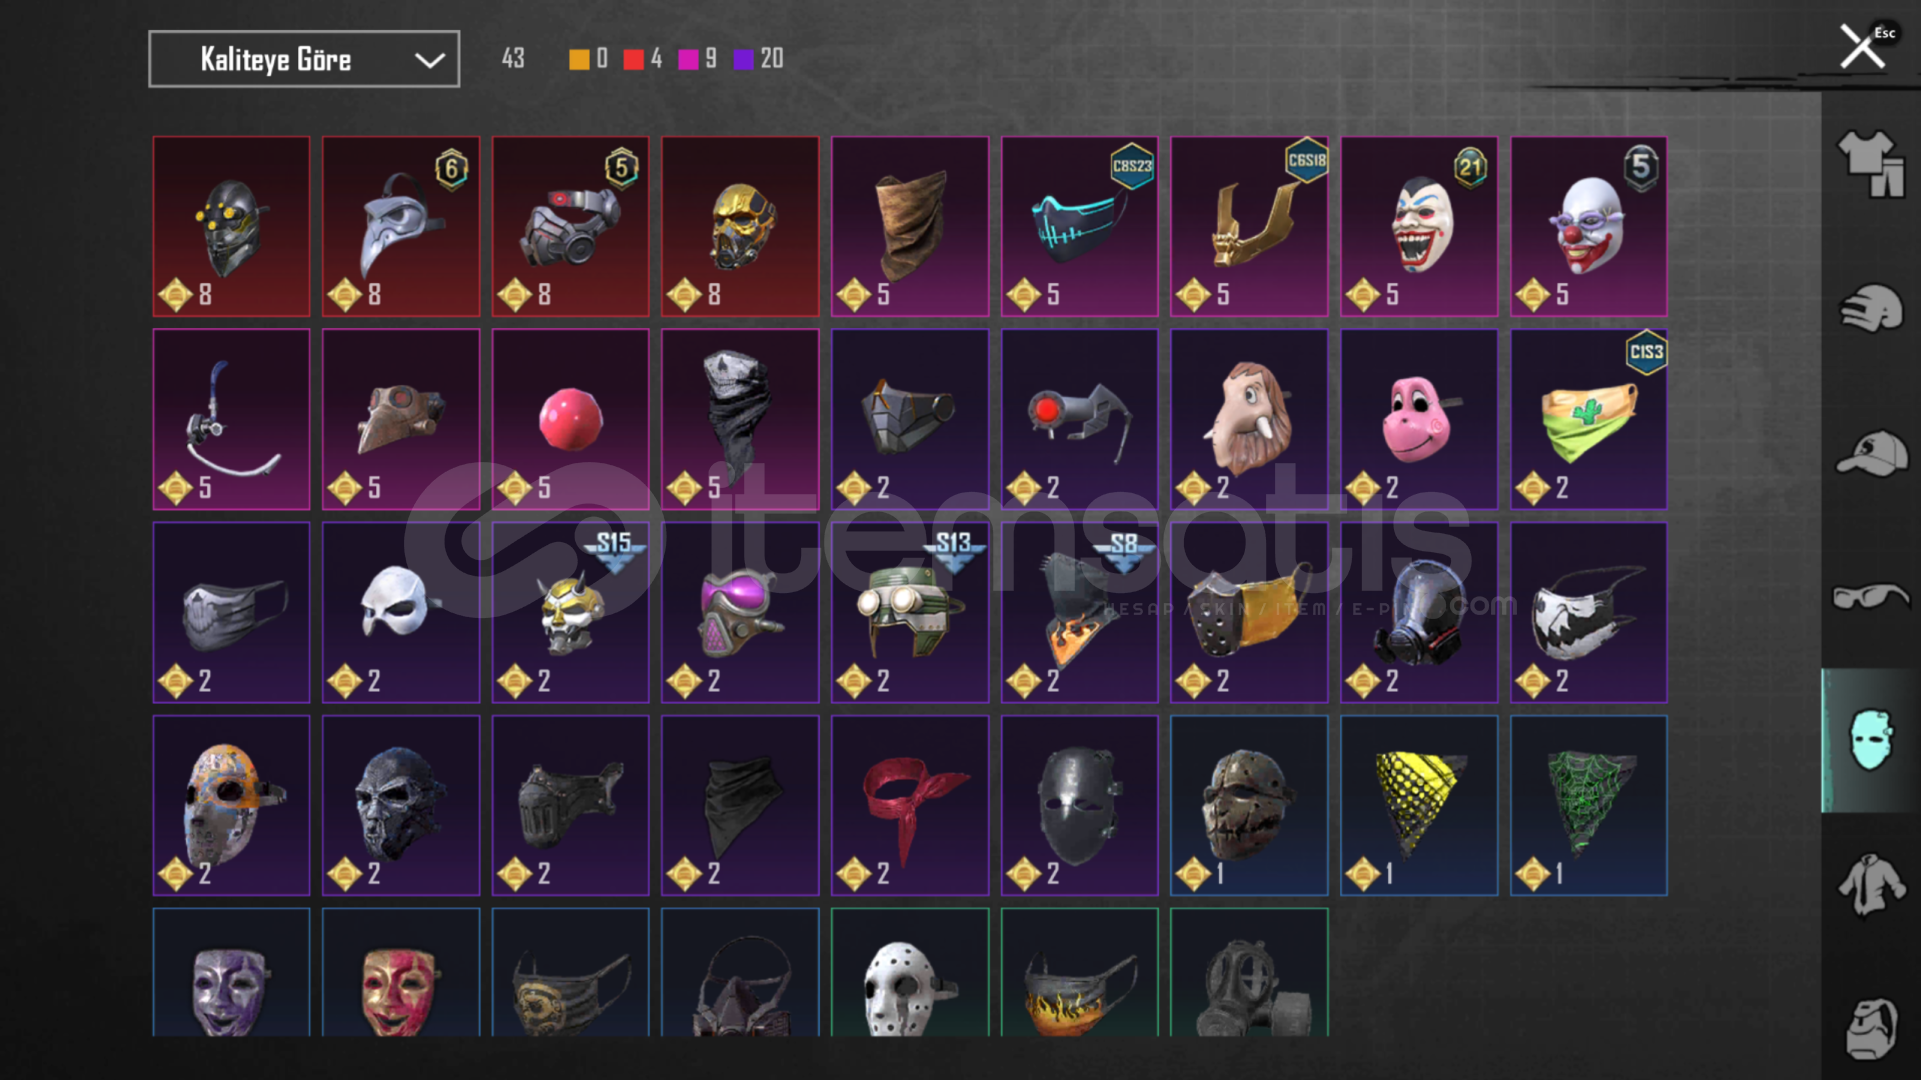
Task: Click the red quality count swatch
Action: point(633,60)
